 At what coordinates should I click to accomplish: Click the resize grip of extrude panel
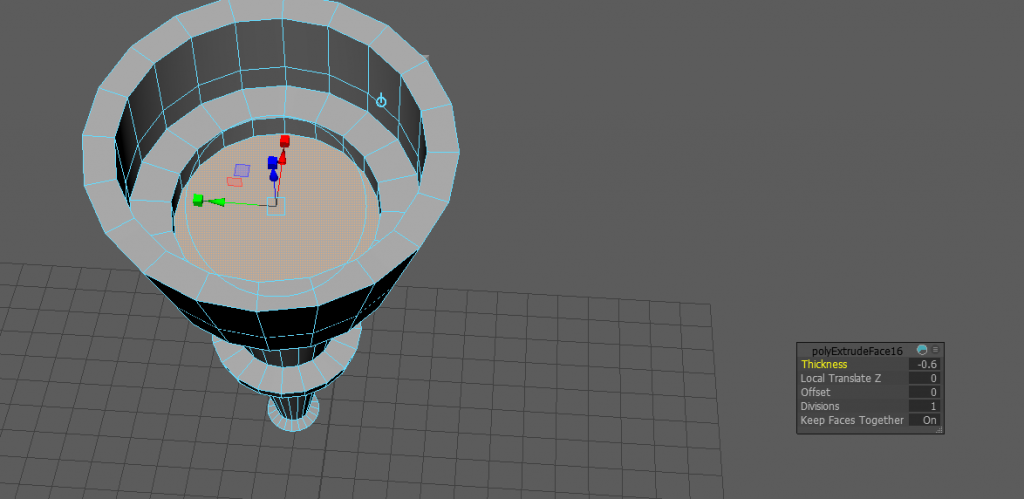tap(938, 429)
